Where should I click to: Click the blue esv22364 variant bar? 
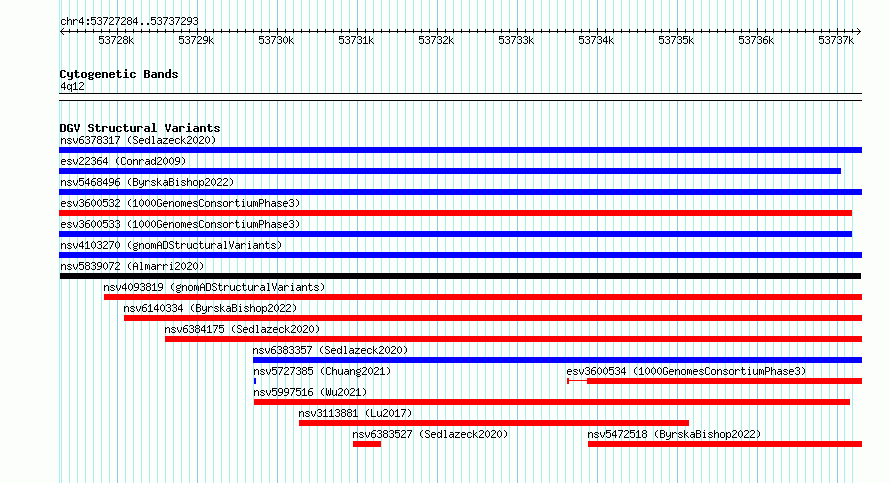coord(450,171)
